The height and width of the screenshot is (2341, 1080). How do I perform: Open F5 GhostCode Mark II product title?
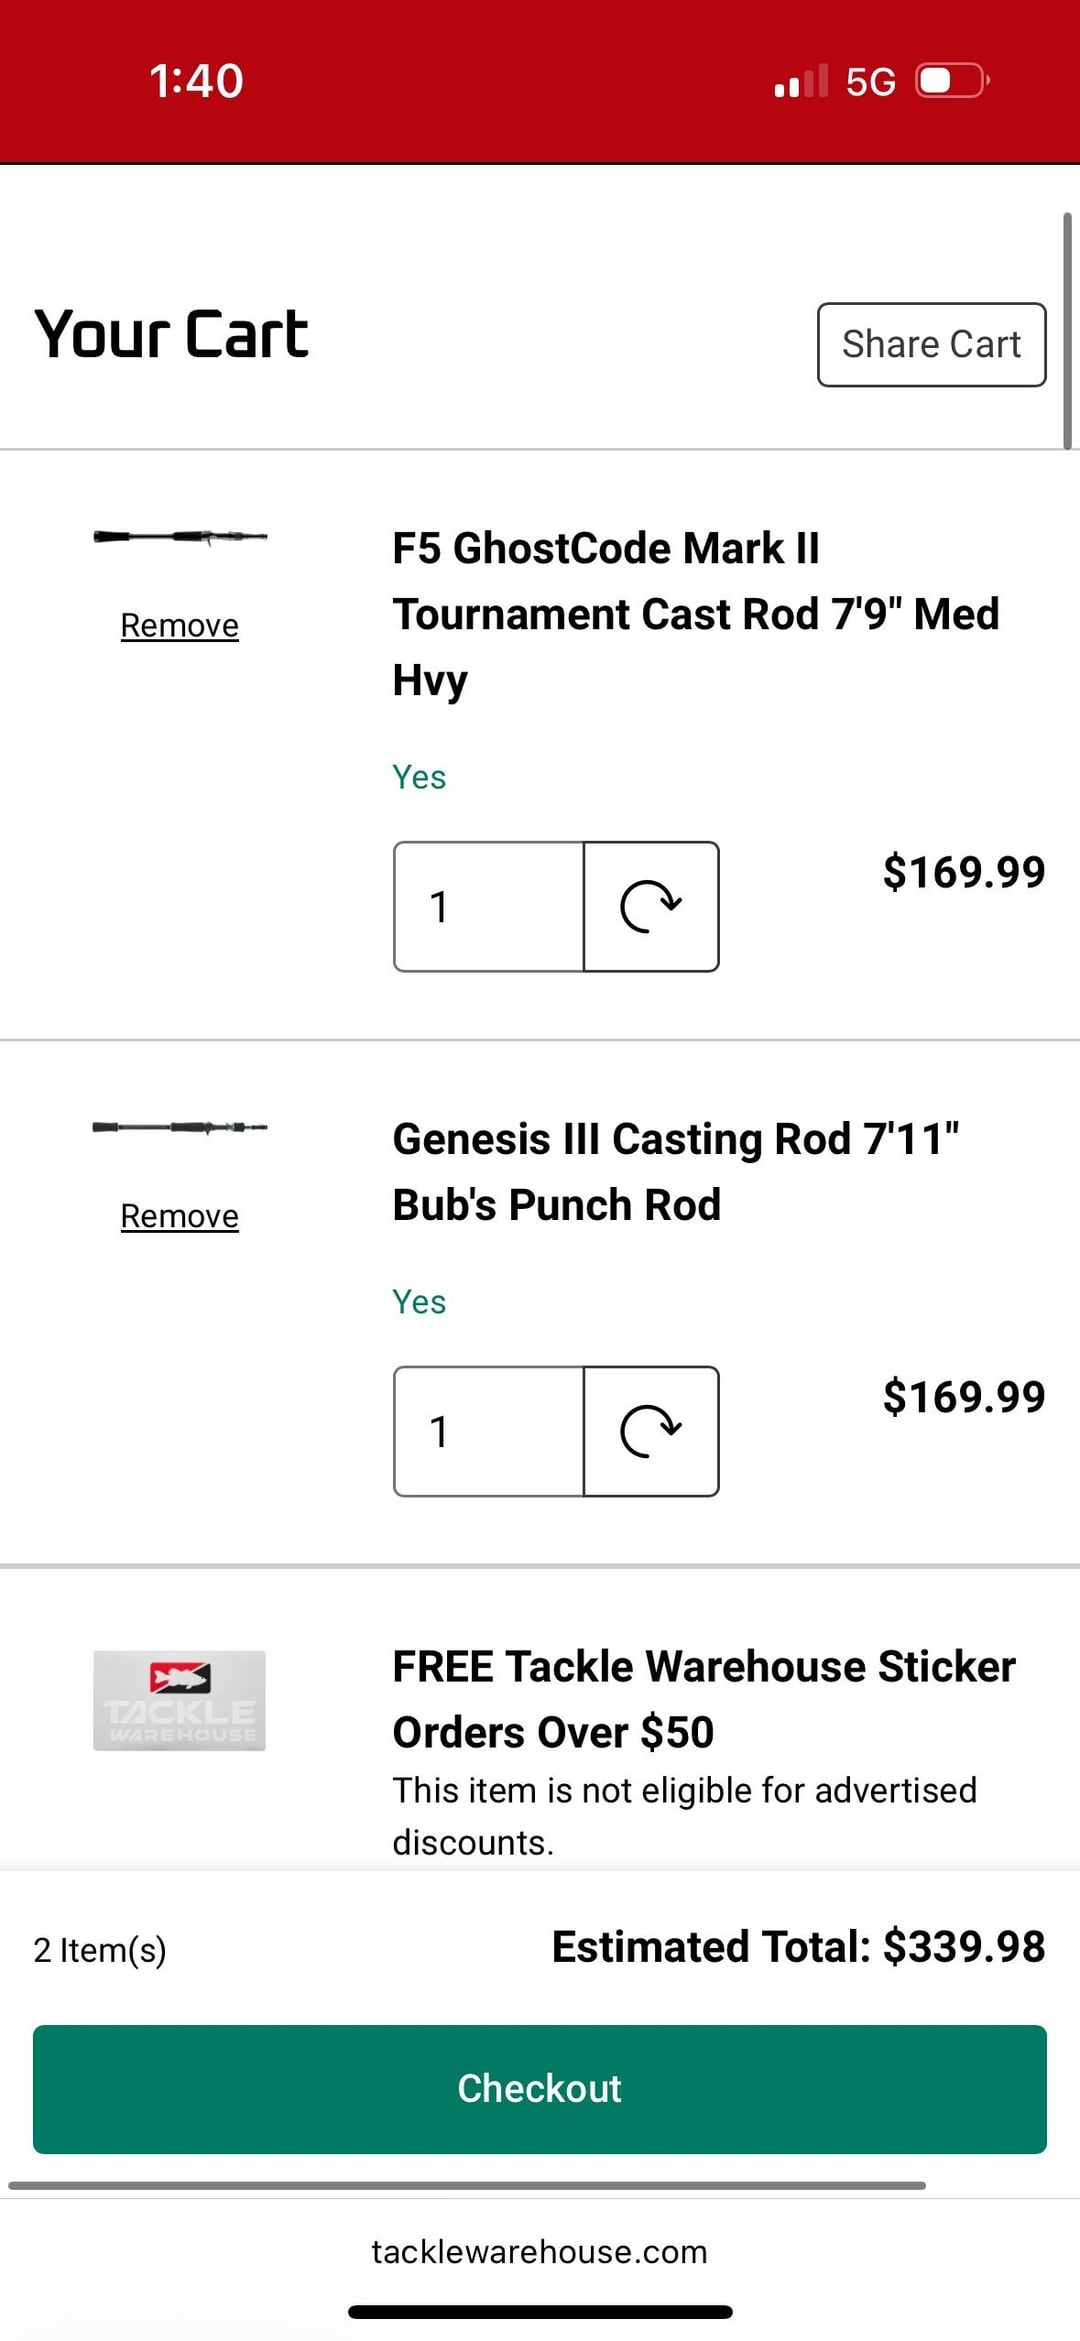click(695, 613)
